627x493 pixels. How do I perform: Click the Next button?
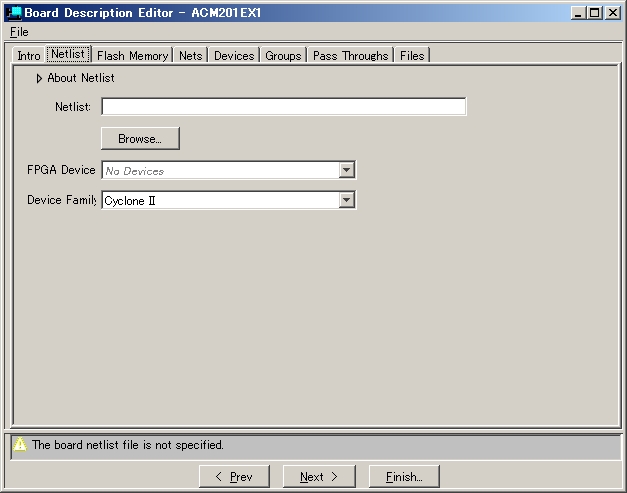319,477
